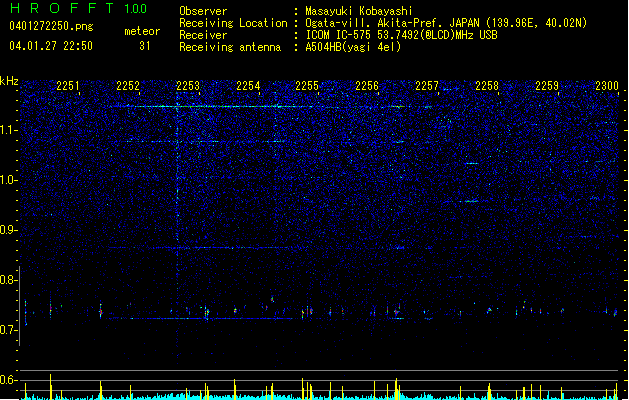Click the 2254 time marker
The width and height of the screenshot is (629, 400).
[x=248, y=86]
